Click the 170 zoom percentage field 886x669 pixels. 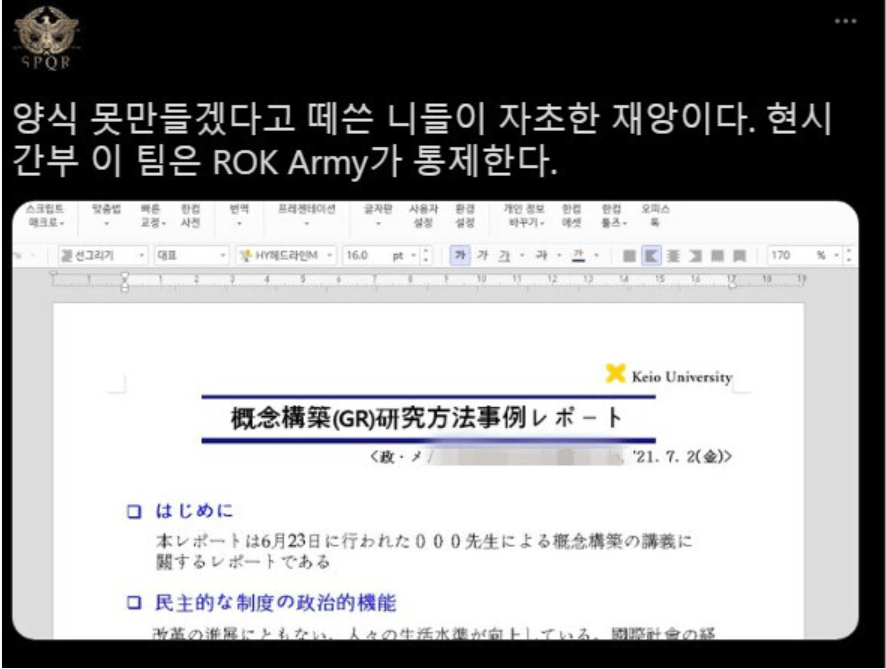click(x=785, y=256)
